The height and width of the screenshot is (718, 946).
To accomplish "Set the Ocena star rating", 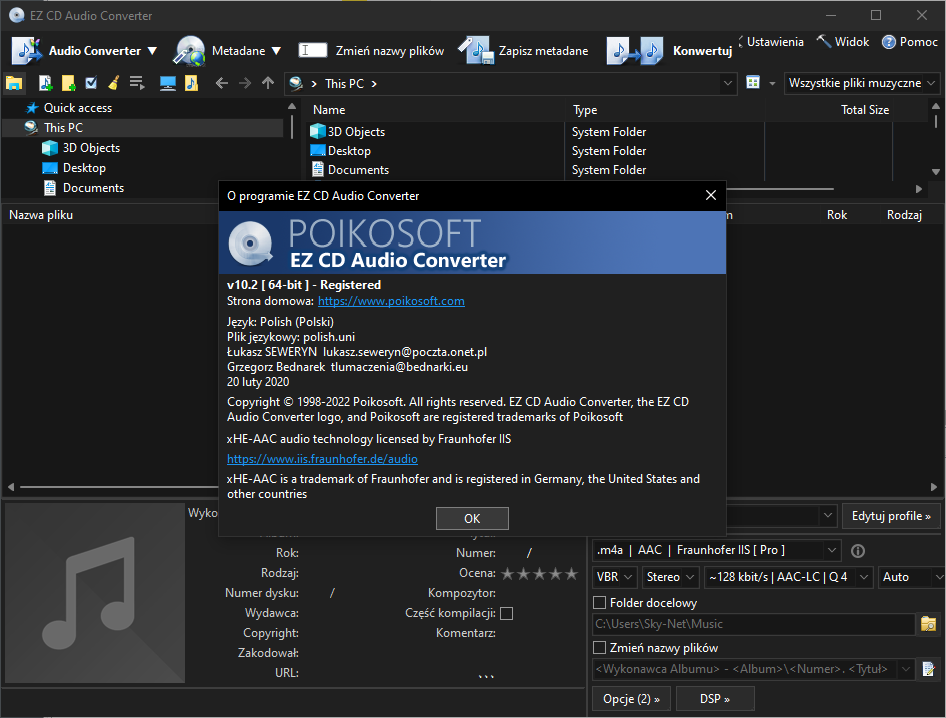I will point(539,573).
